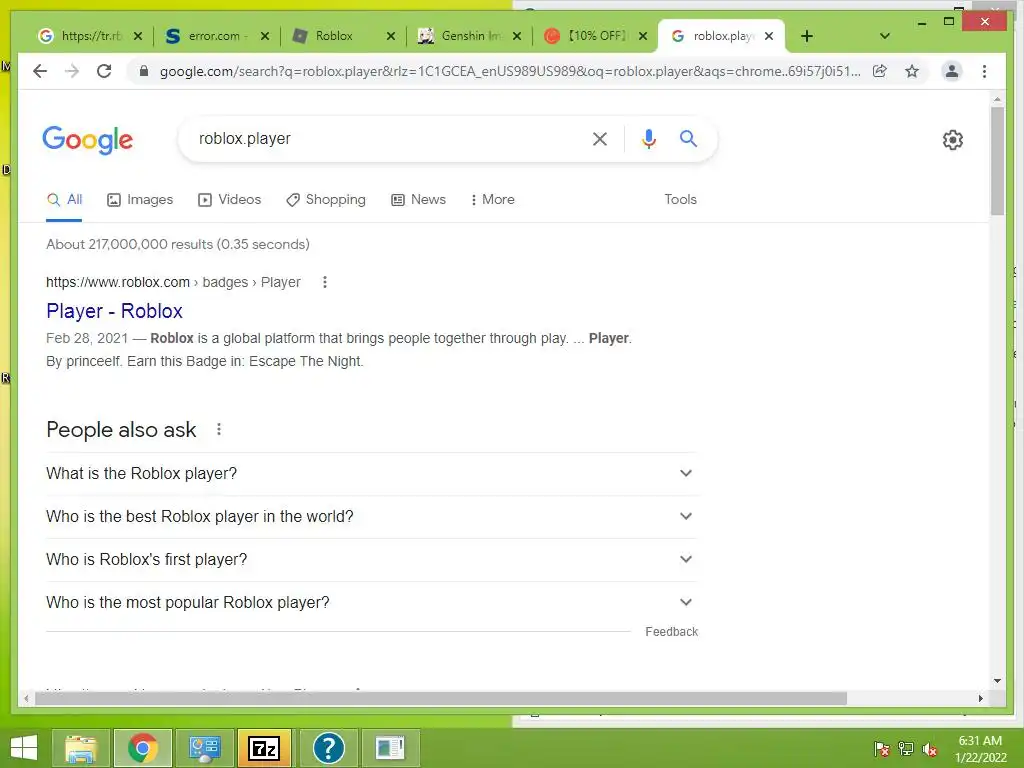Image resolution: width=1024 pixels, height=768 pixels.
Task: Click the address bar URL
Action: point(509,71)
